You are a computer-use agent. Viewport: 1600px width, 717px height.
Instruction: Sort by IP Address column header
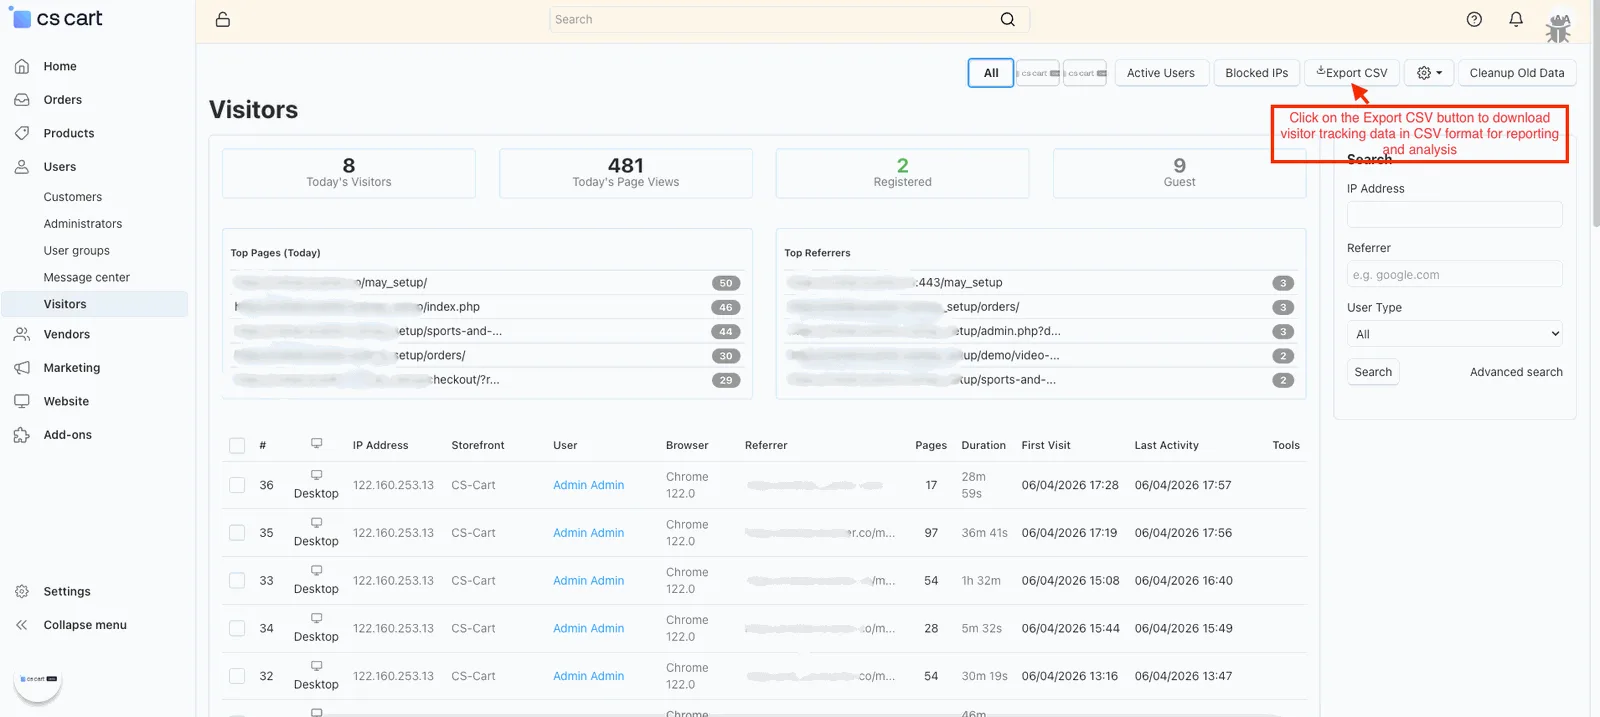pyautogui.click(x=380, y=445)
